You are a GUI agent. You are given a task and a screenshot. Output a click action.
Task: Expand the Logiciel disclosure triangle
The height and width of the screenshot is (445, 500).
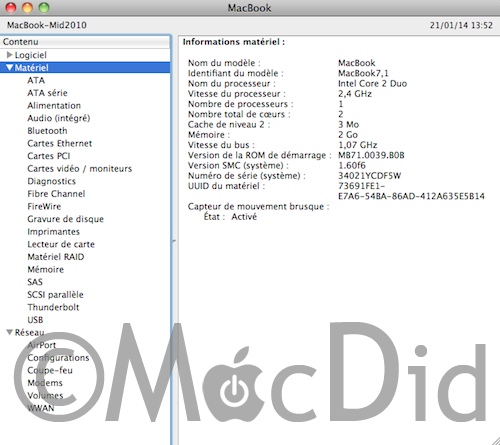pyautogui.click(x=10, y=55)
